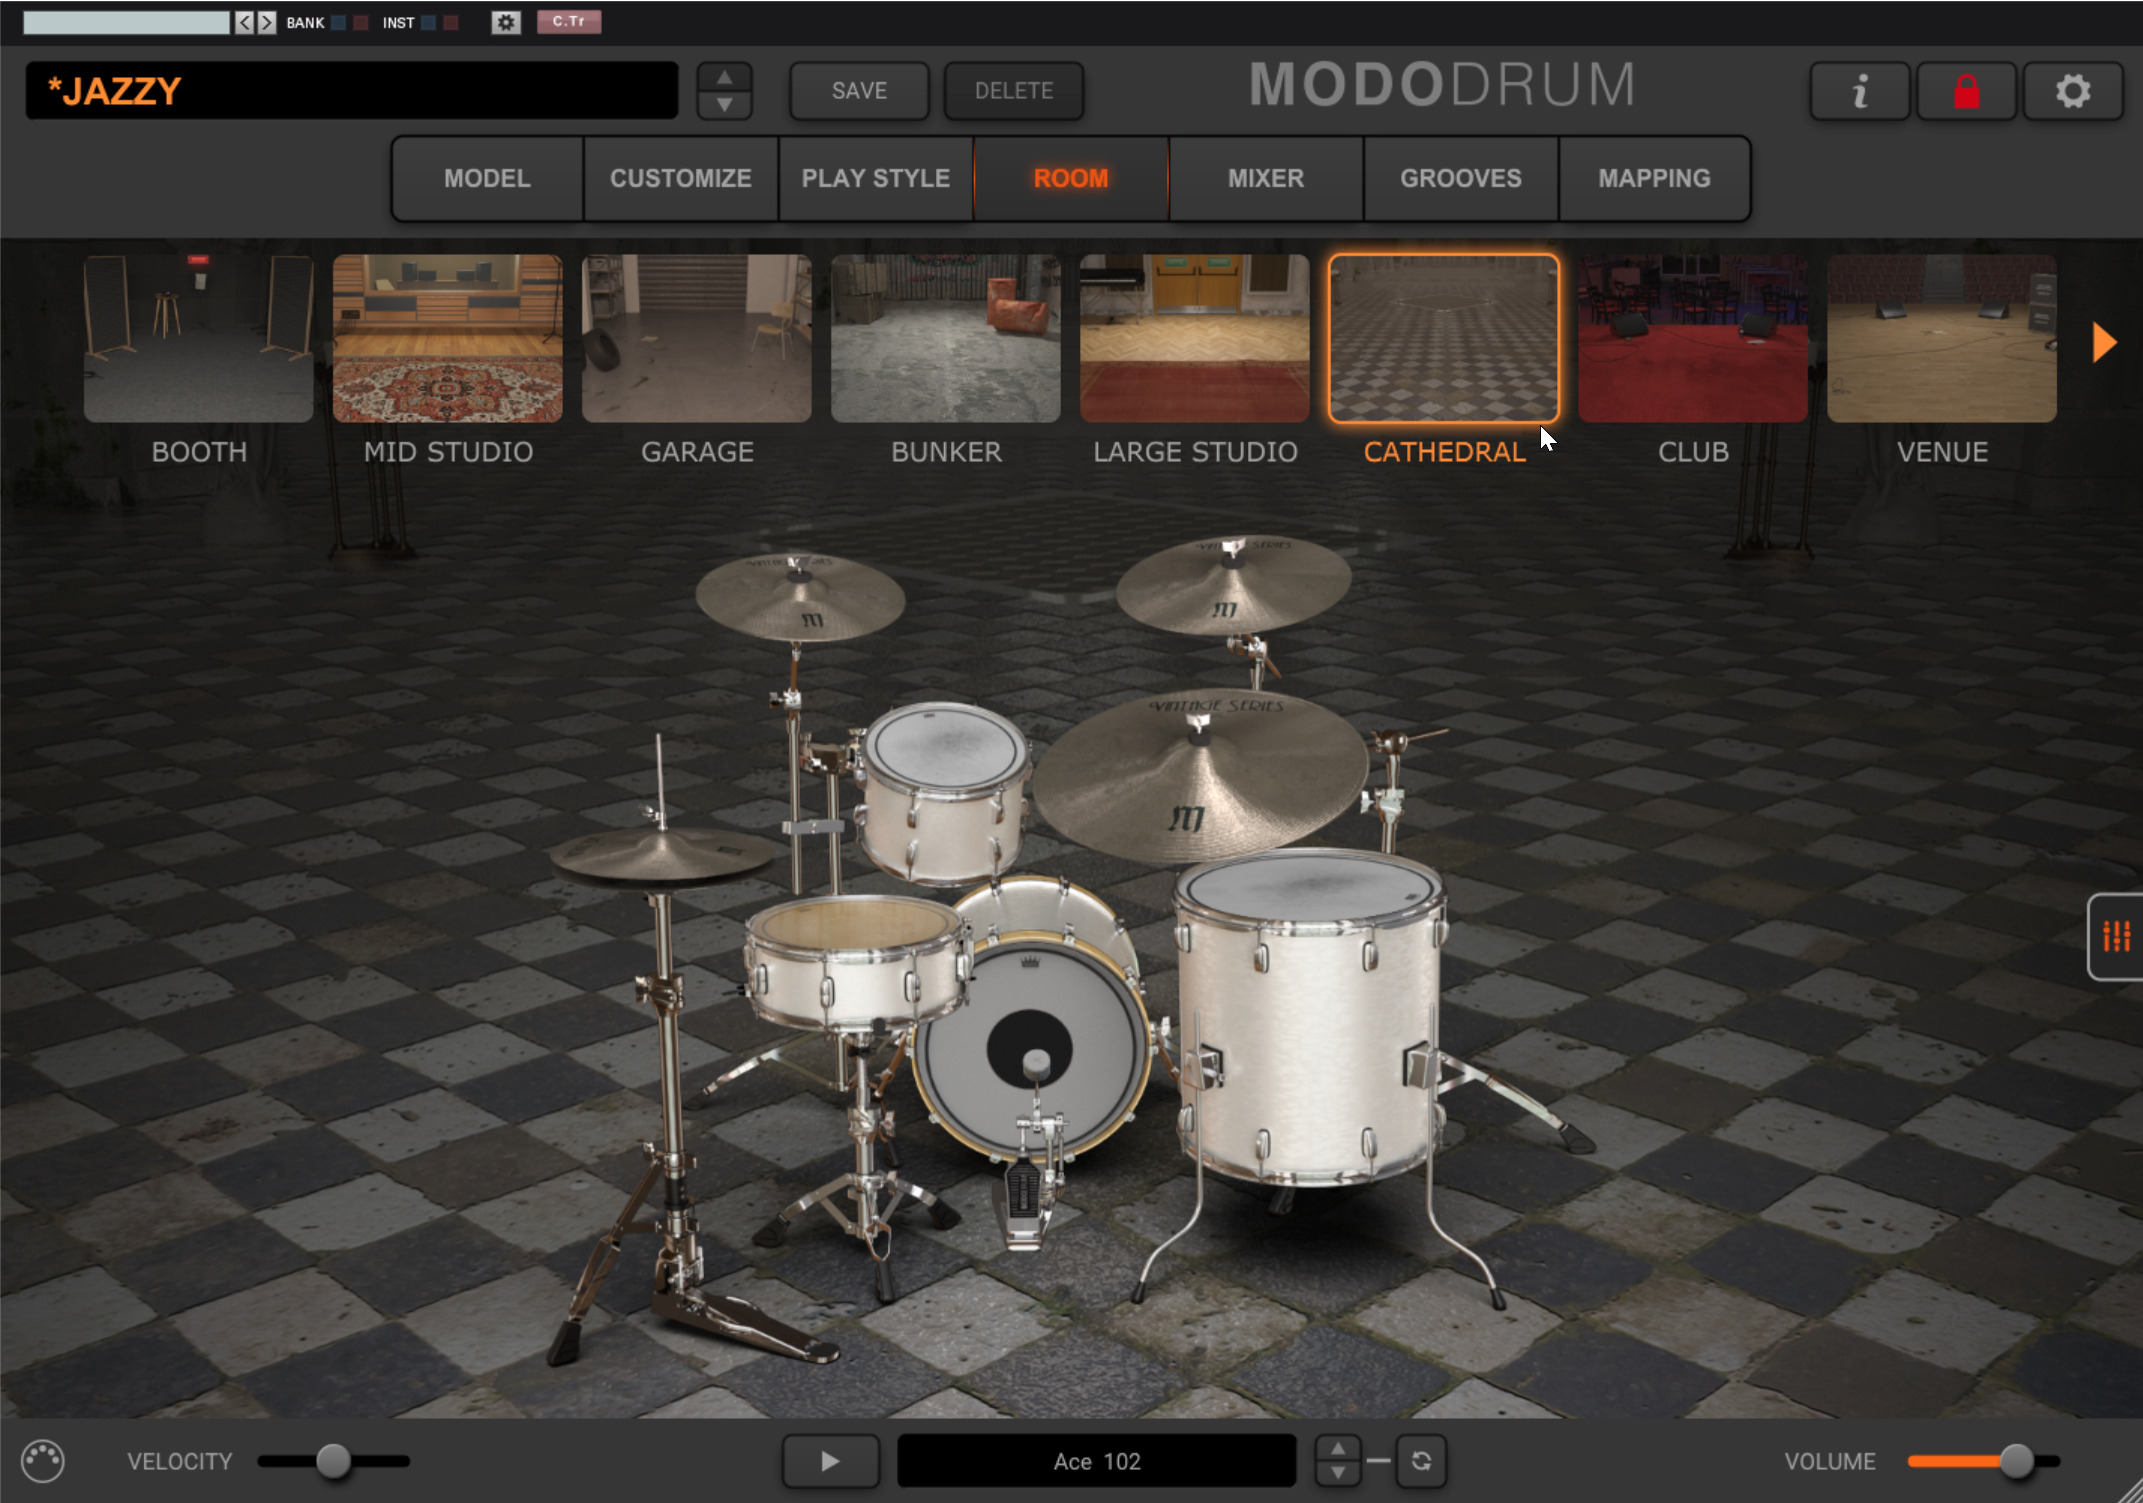This screenshot has height=1503, width=2143.
Task: Click the small gear in host top bar
Action: (506, 22)
